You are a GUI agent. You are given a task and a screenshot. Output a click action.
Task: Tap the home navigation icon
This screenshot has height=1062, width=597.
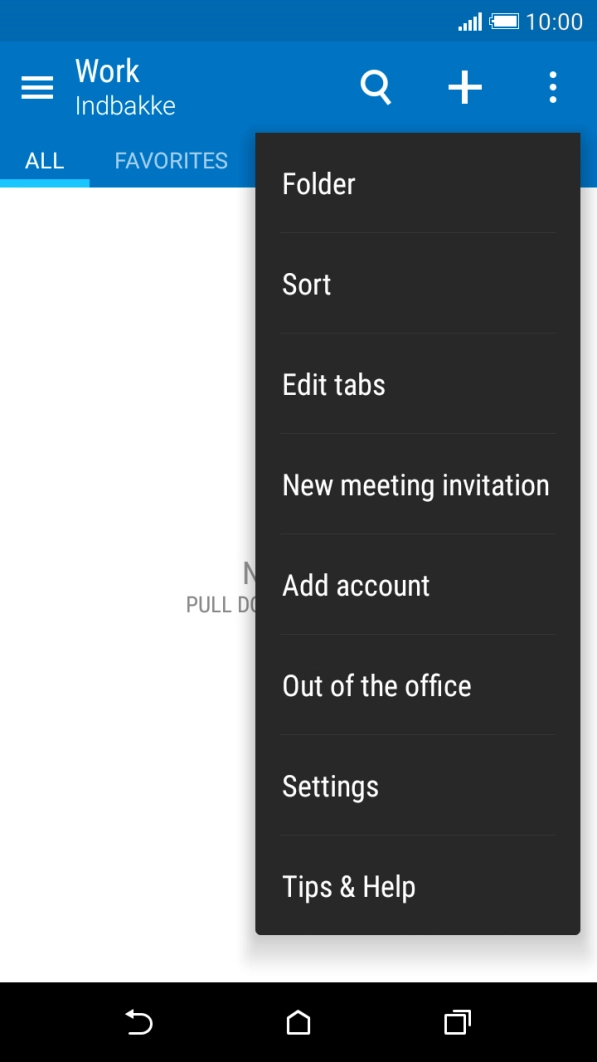298,1023
